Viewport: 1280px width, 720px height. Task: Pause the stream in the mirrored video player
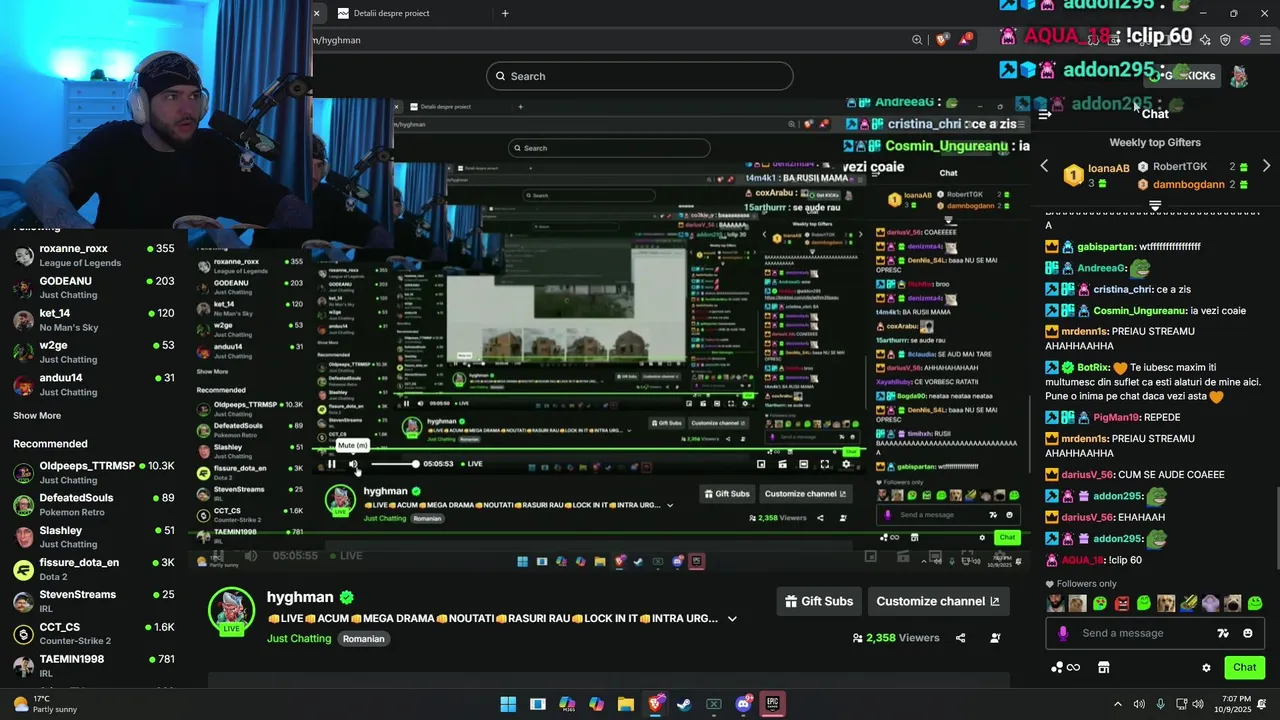point(331,464)
